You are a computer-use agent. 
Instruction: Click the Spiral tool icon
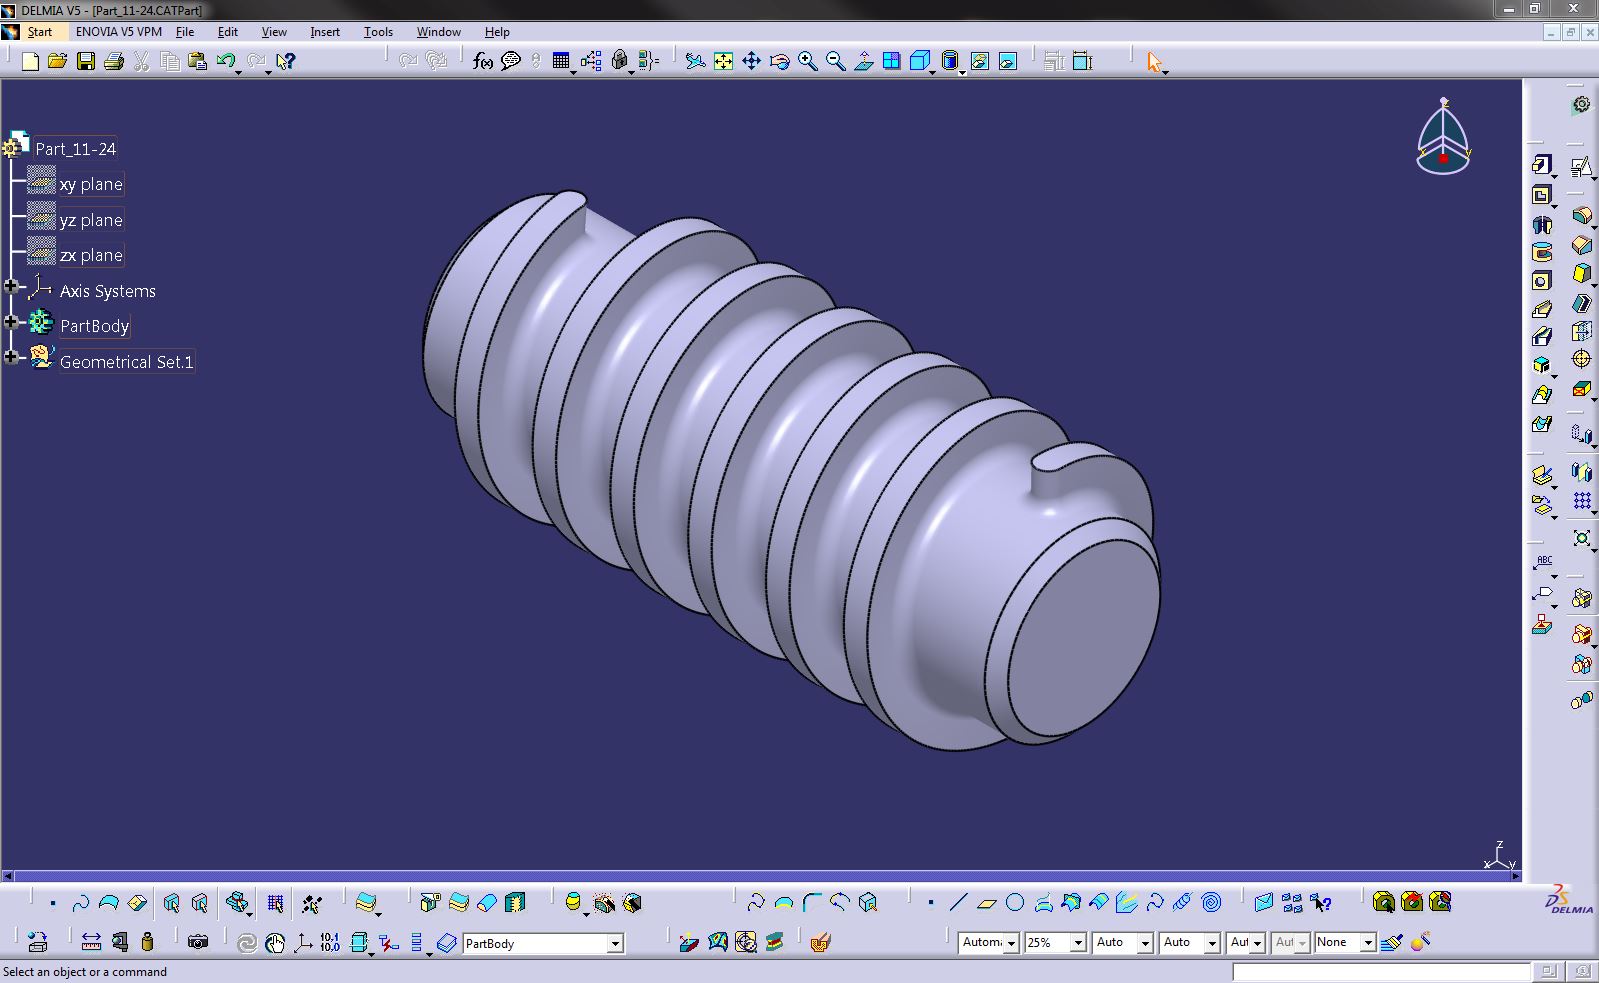pos(1211,903)
